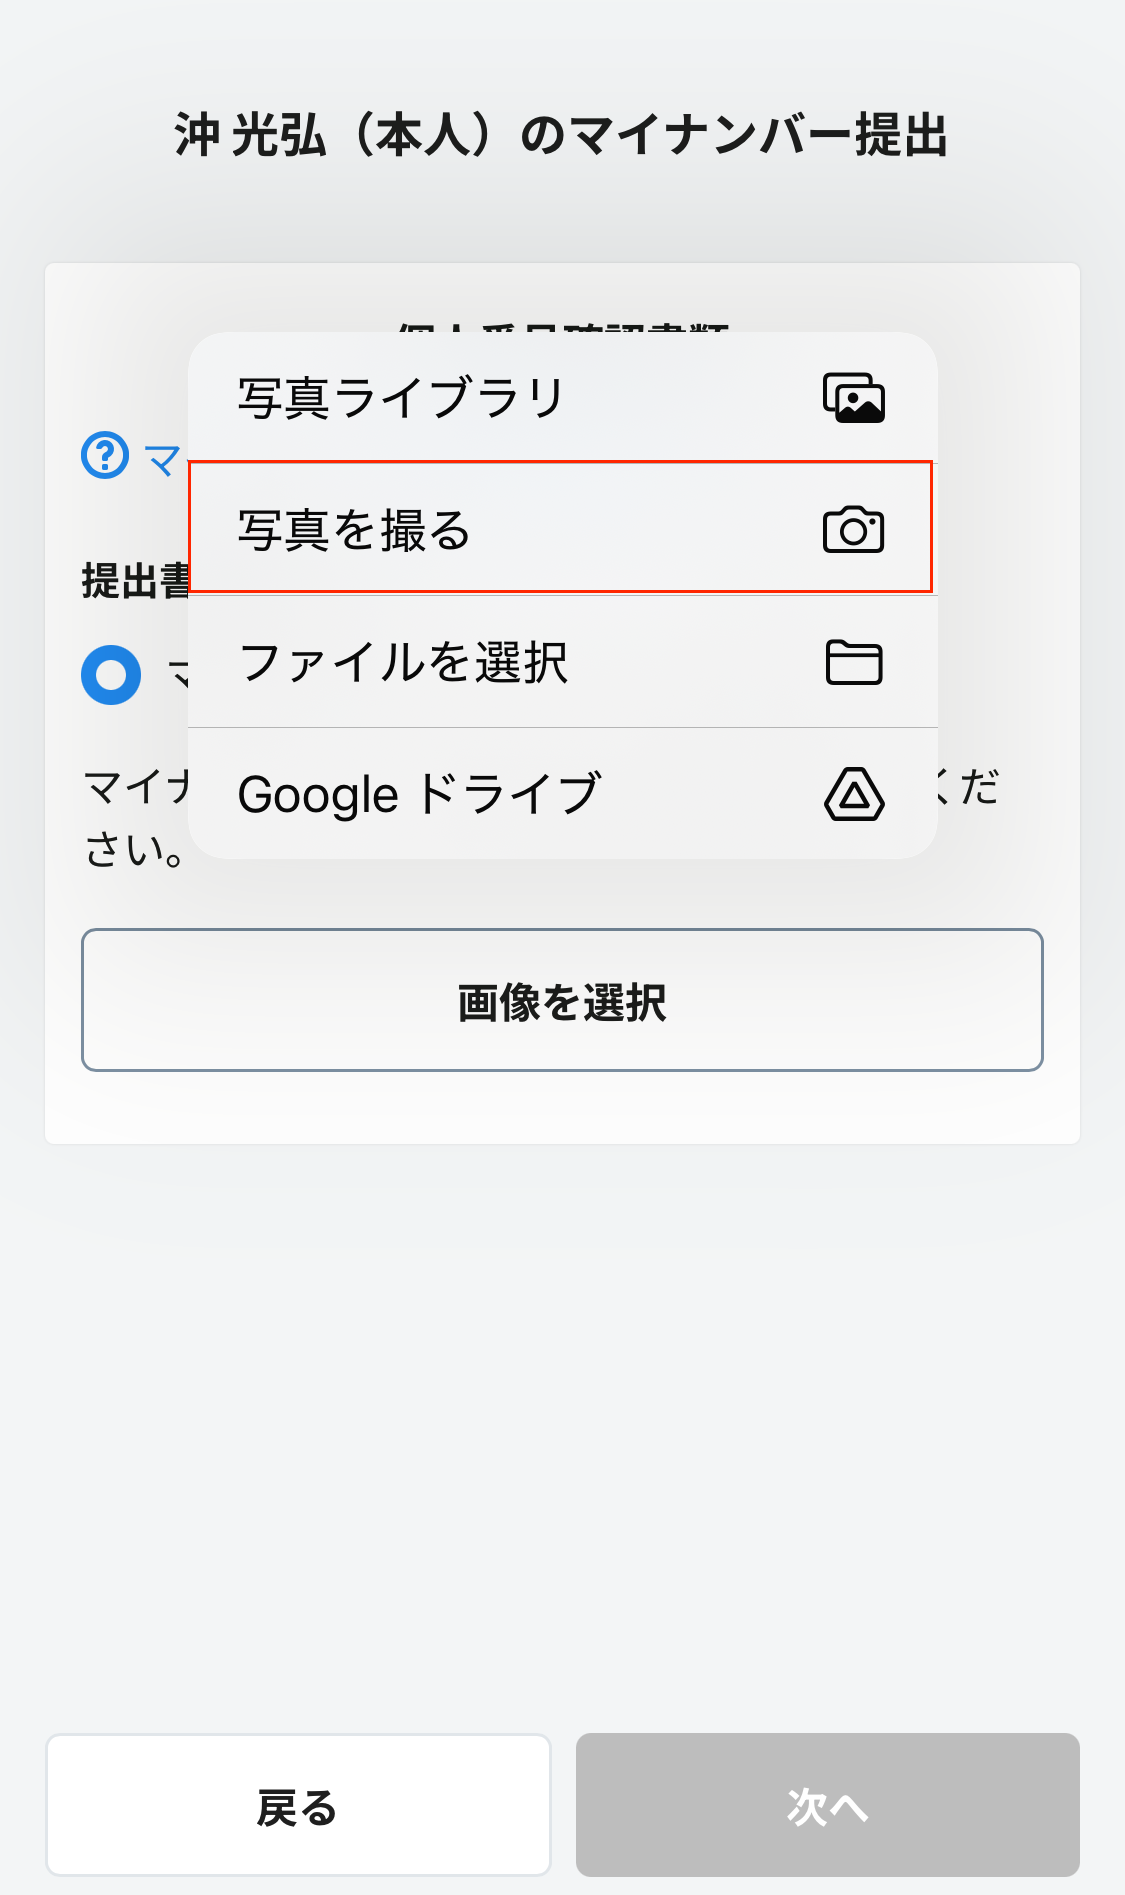Go back with the 戻る button

[298, 1805]
